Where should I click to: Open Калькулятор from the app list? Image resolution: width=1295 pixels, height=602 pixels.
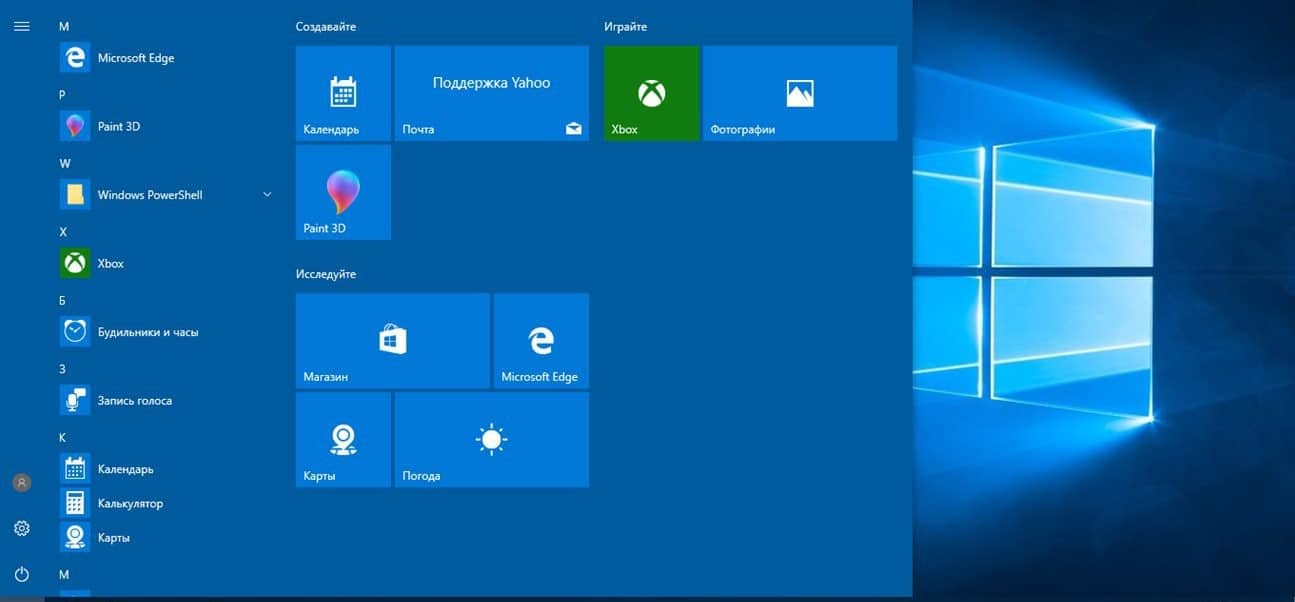pos(129,504)
